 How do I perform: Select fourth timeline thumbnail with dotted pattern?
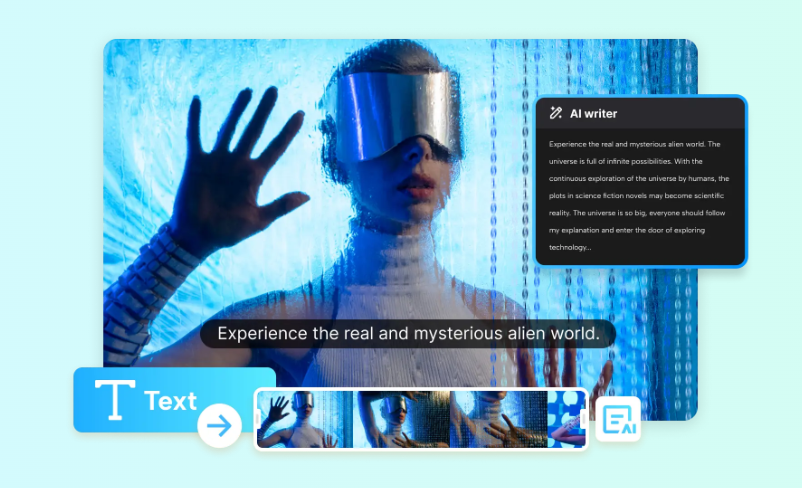(566, 419)
